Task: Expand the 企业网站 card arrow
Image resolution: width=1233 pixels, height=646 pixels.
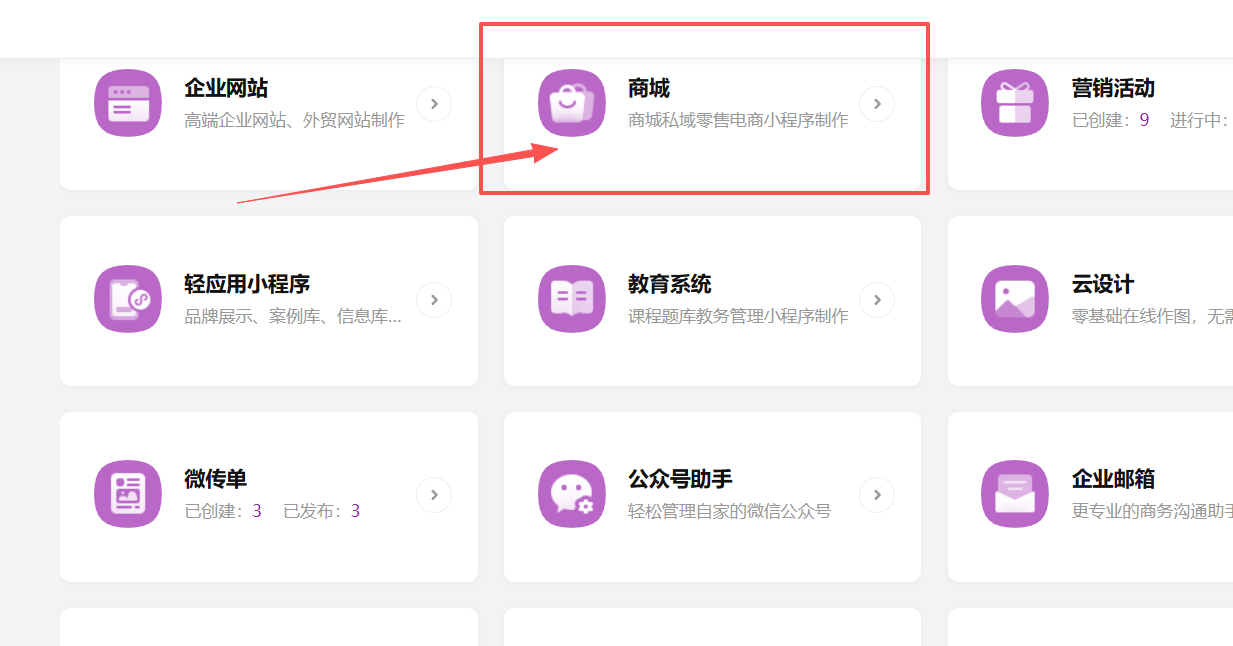Action: [x=434, y=103]
